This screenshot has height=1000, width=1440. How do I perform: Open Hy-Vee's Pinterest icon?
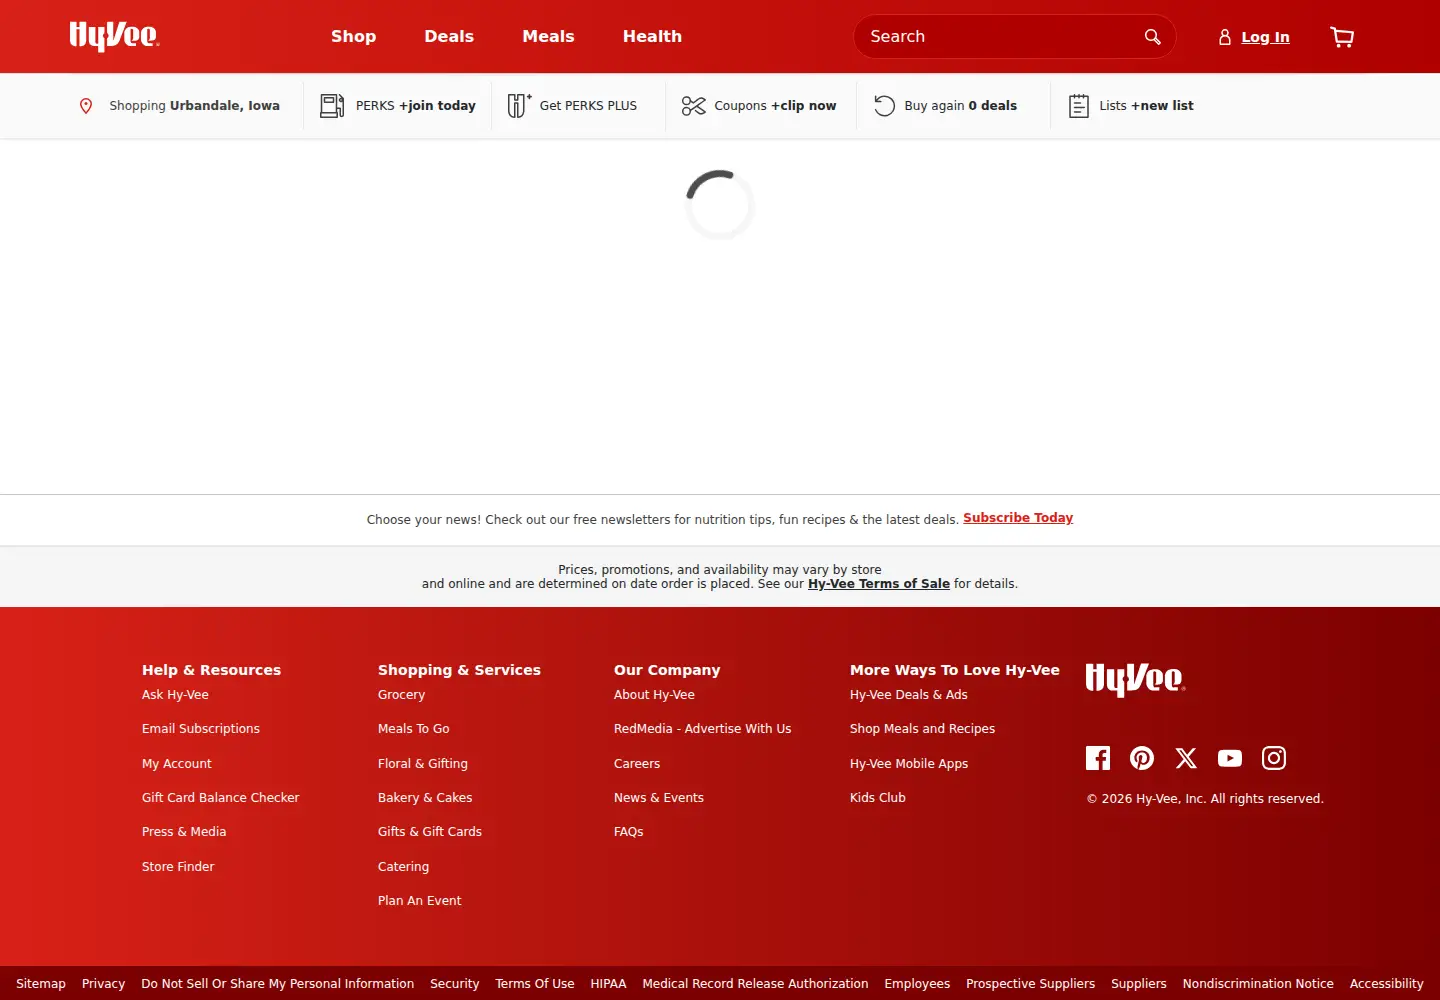1142,758
